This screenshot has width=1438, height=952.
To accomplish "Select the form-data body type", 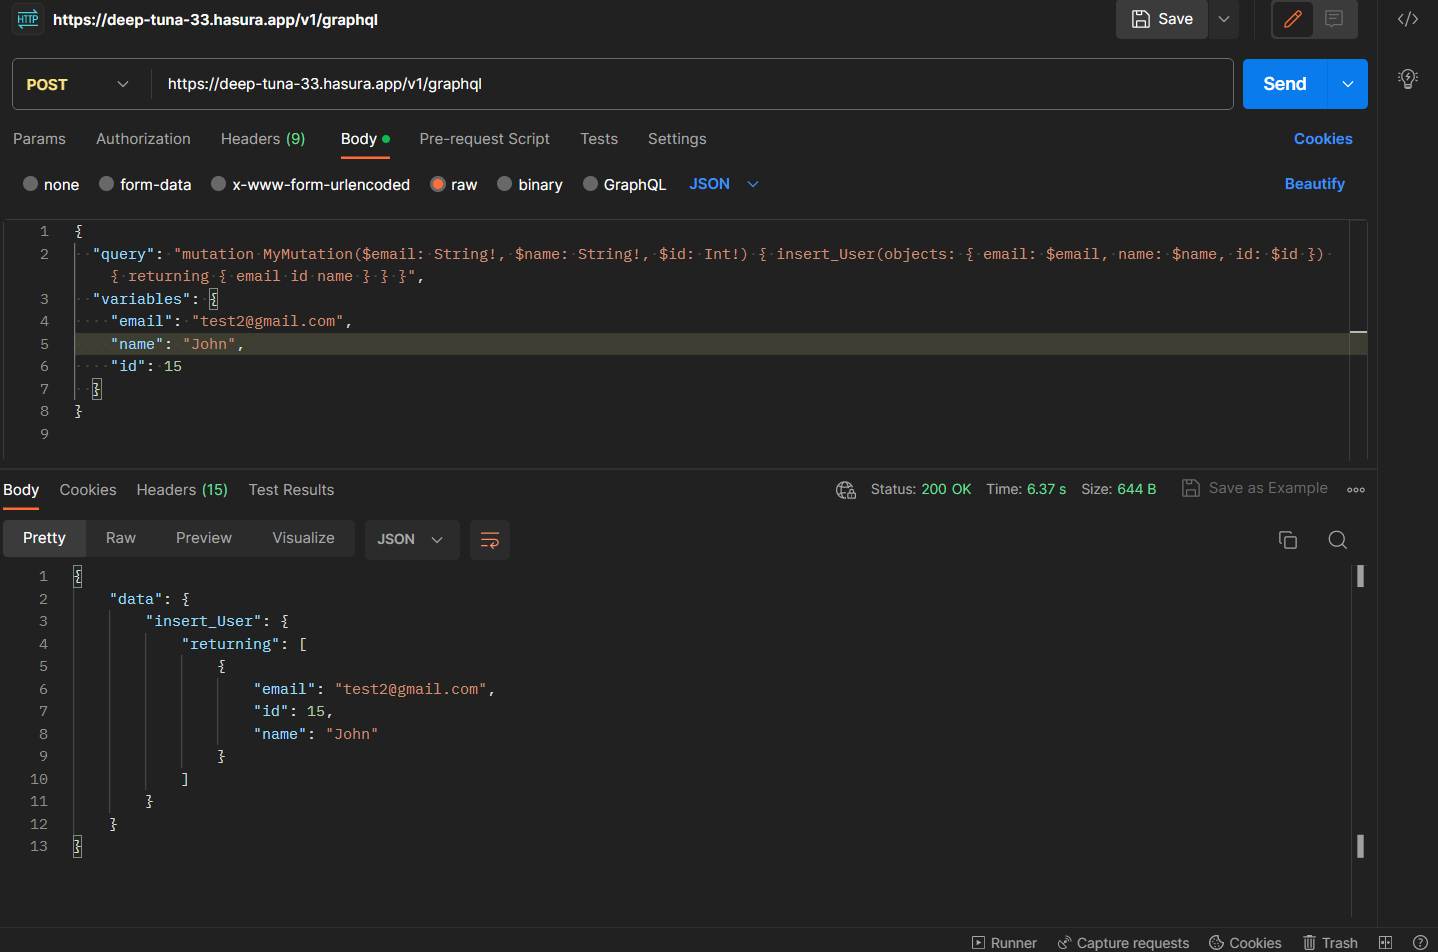I will pyautogui.click(x=145, y=184).
